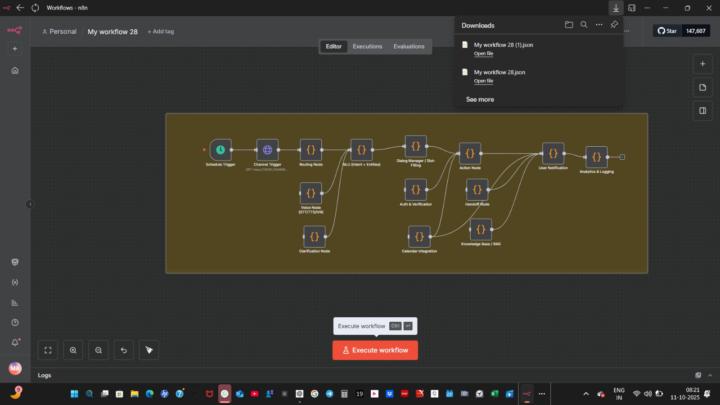Click Add tag next to workflow name
Screen dimensions: 720x405
160,31
